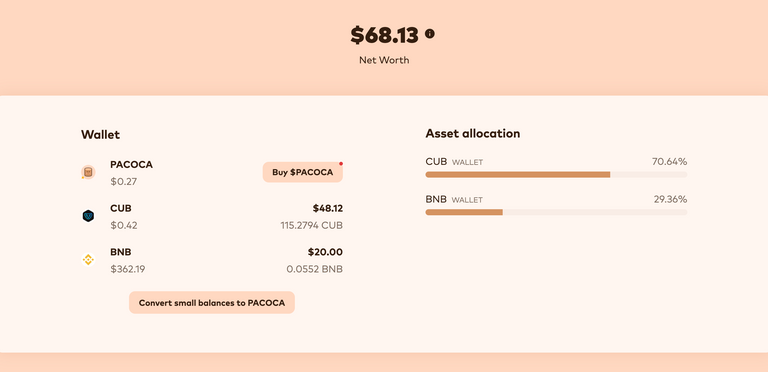This screenshot has width=768, height=372.
Task: Click the 0.0552 BNB amount
Action: click(314, 269)
